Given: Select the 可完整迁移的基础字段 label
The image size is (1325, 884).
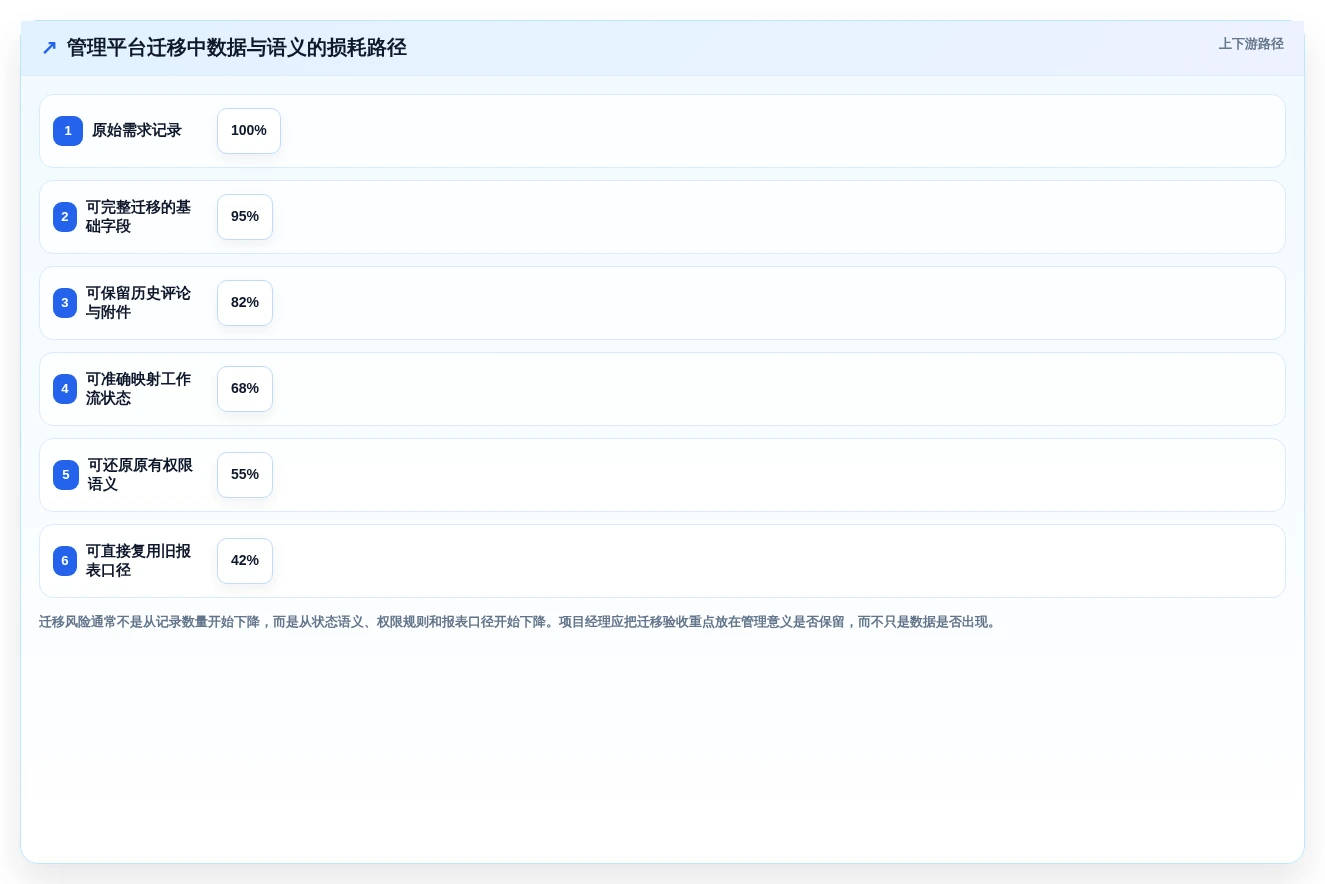Looking at the screenshot, I should pyautogui.click(x=138, y=217).
